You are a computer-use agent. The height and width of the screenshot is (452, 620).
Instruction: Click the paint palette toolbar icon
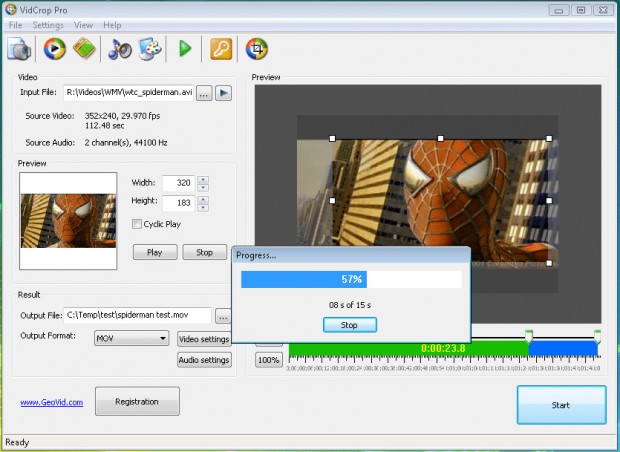(150, 49)
